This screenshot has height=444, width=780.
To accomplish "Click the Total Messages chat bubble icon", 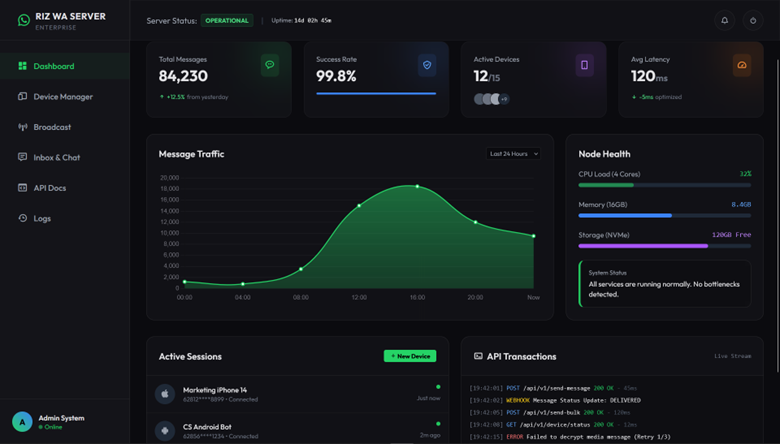I will click(269, 65).
